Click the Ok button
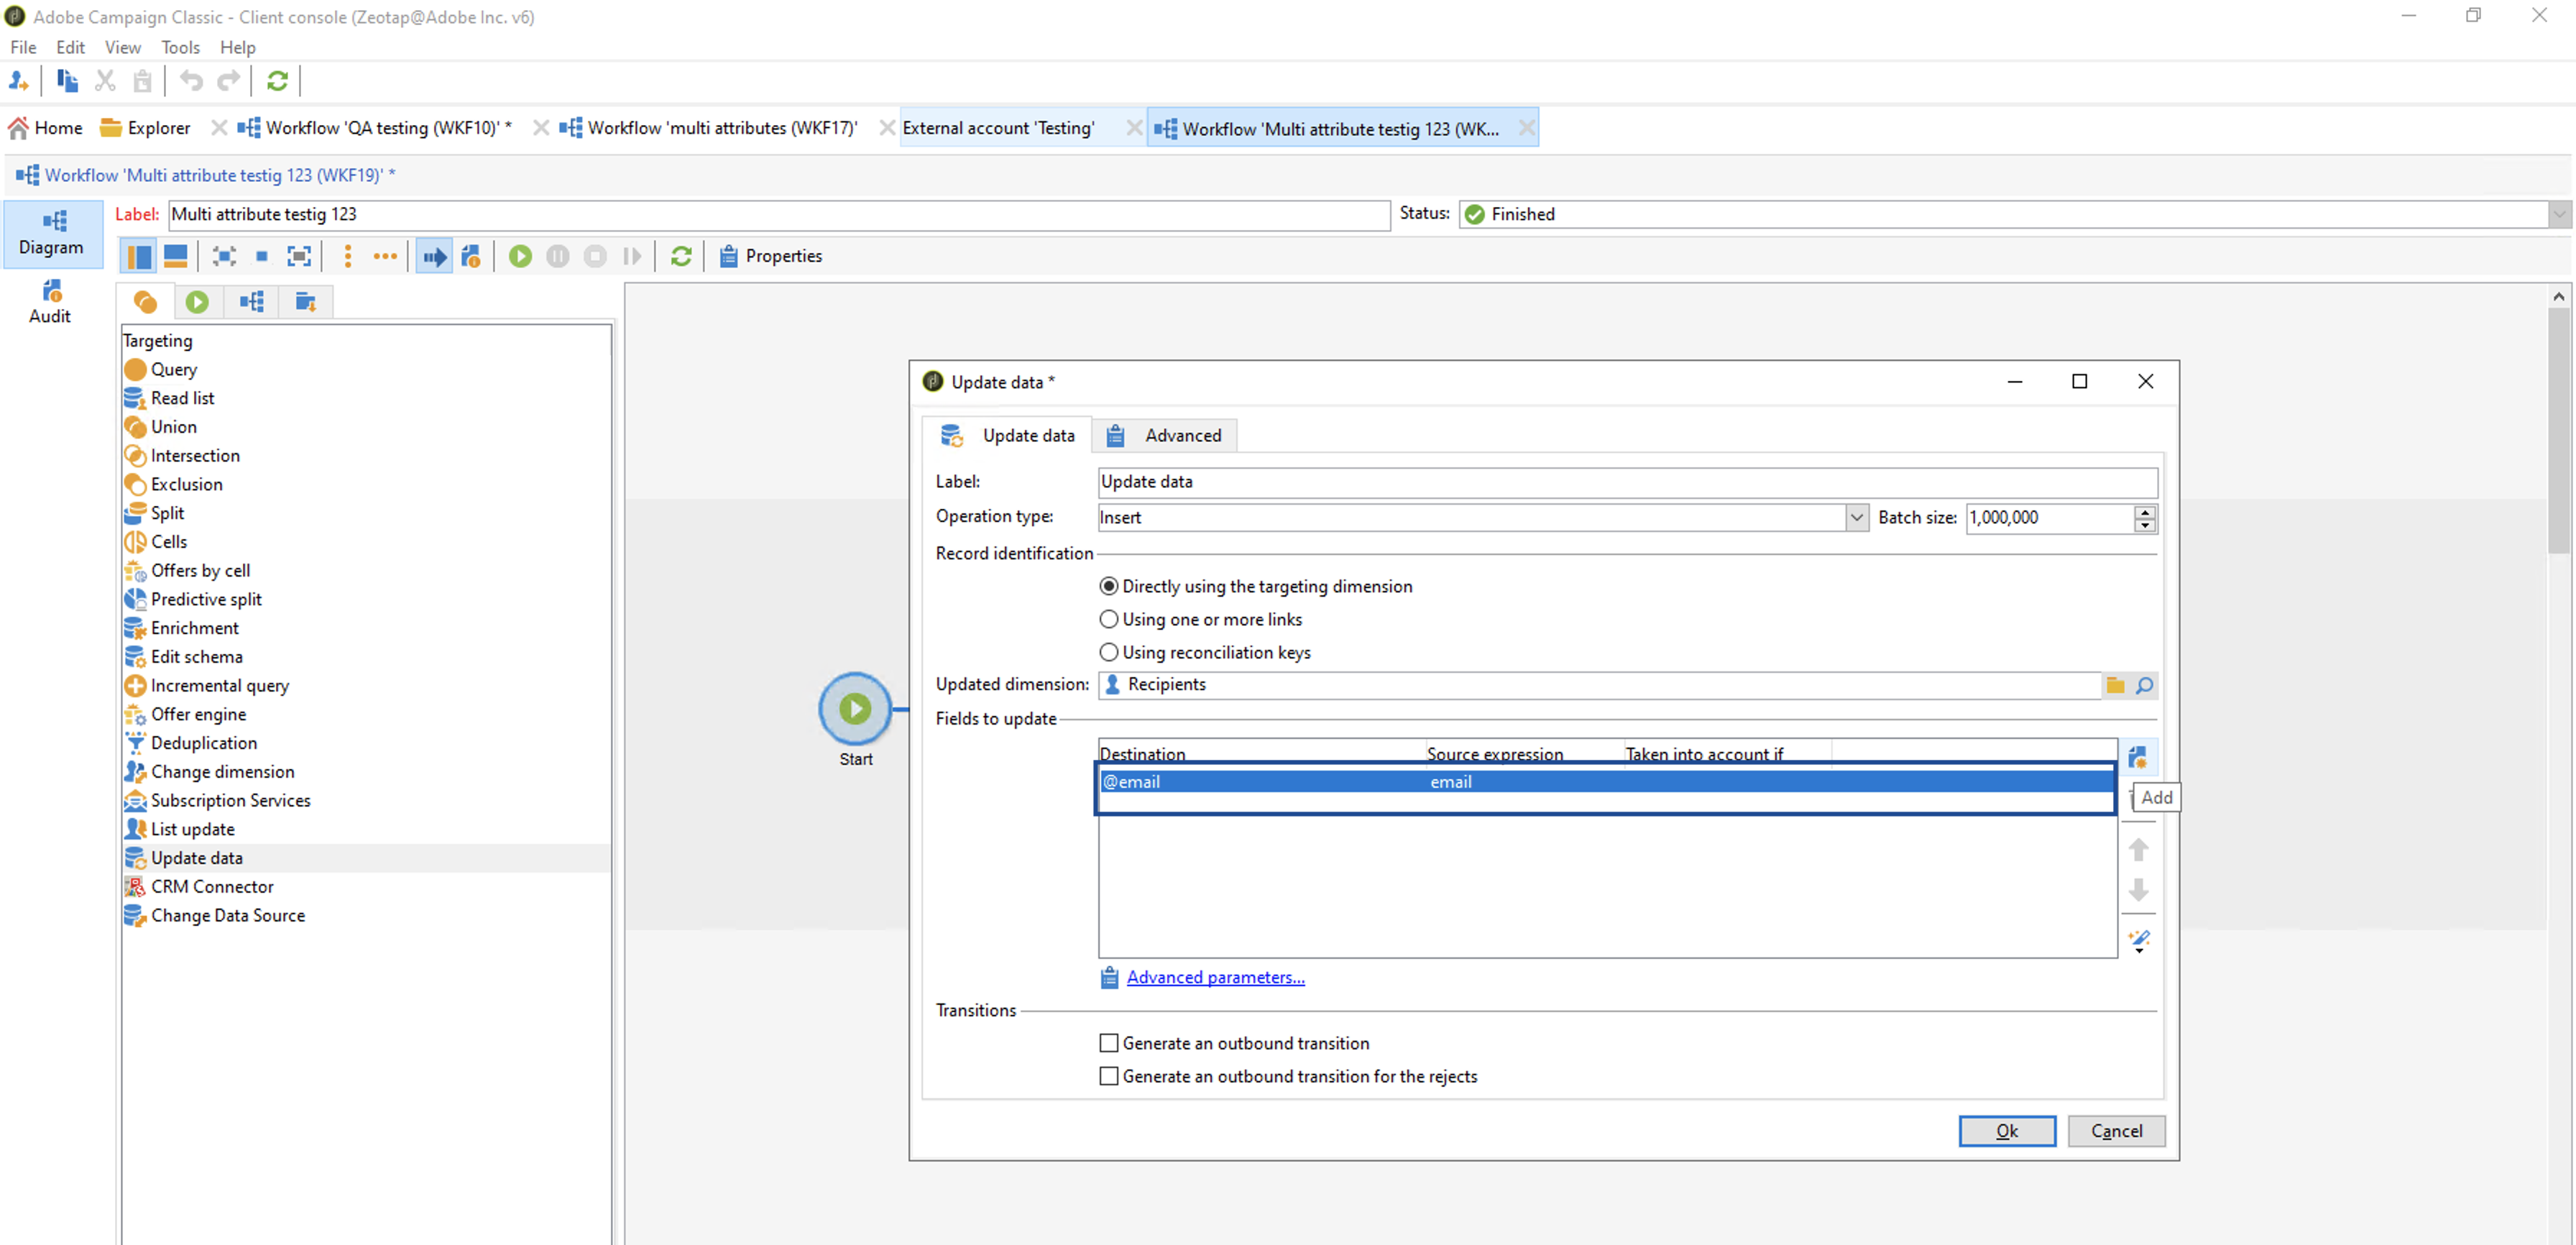Image resolution: width=2576 pixels, height=1245 pixels. [x=2006, y=1130]
